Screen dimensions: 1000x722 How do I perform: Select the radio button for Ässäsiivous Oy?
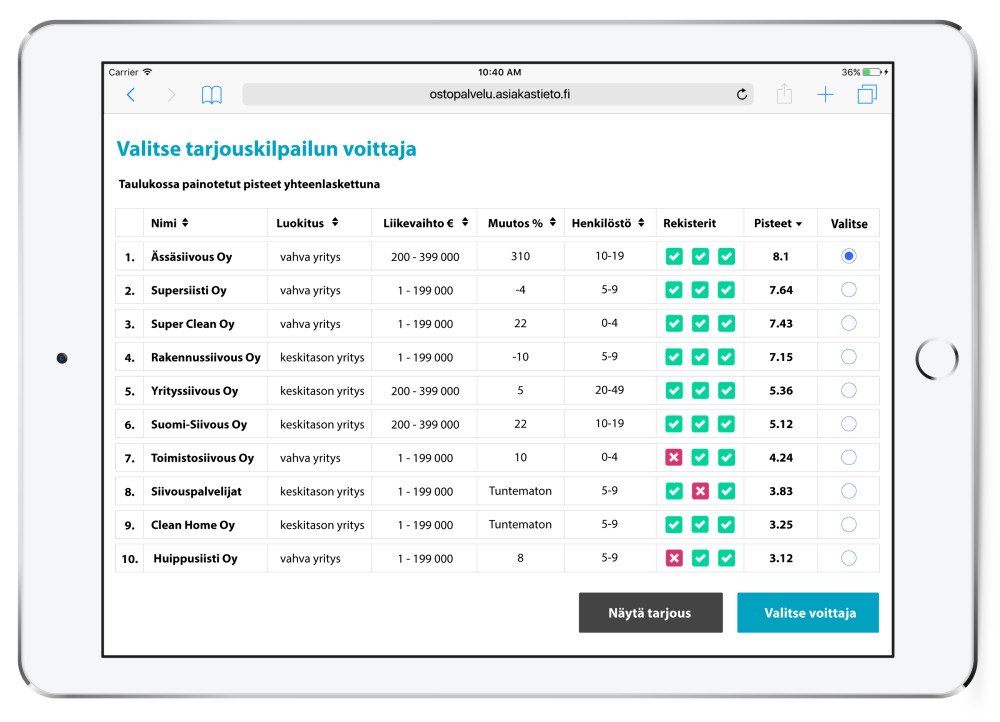click(848, 256)
